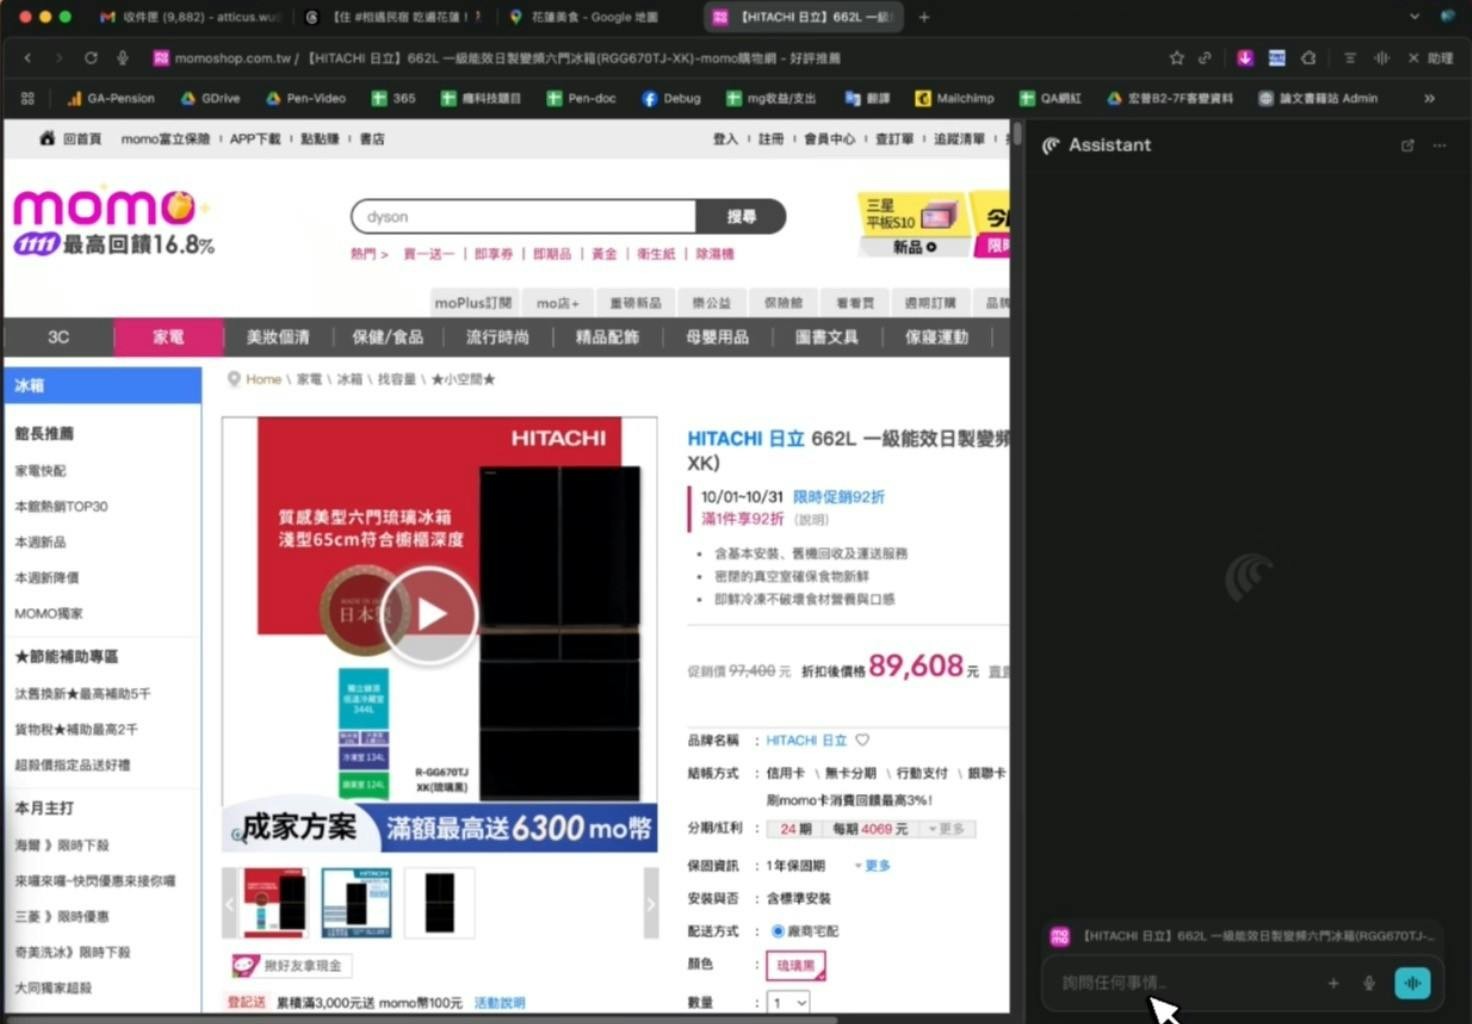Click the plus icon in Assistant input
Image resolution: width=1472 pixels, height=1024 pixels.
point(1333,983)
